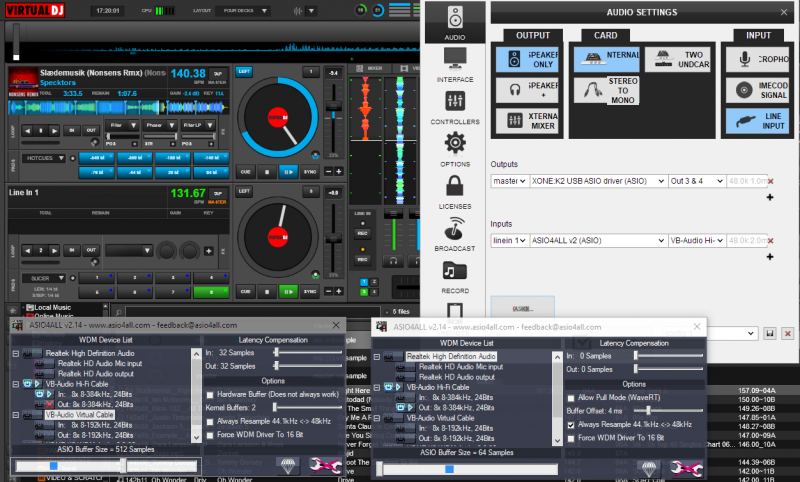This screenshot has width=800, height=482.
Task: Collapse VB-Audio Virtual Cable in right window
Action: (x=377, y=418)
